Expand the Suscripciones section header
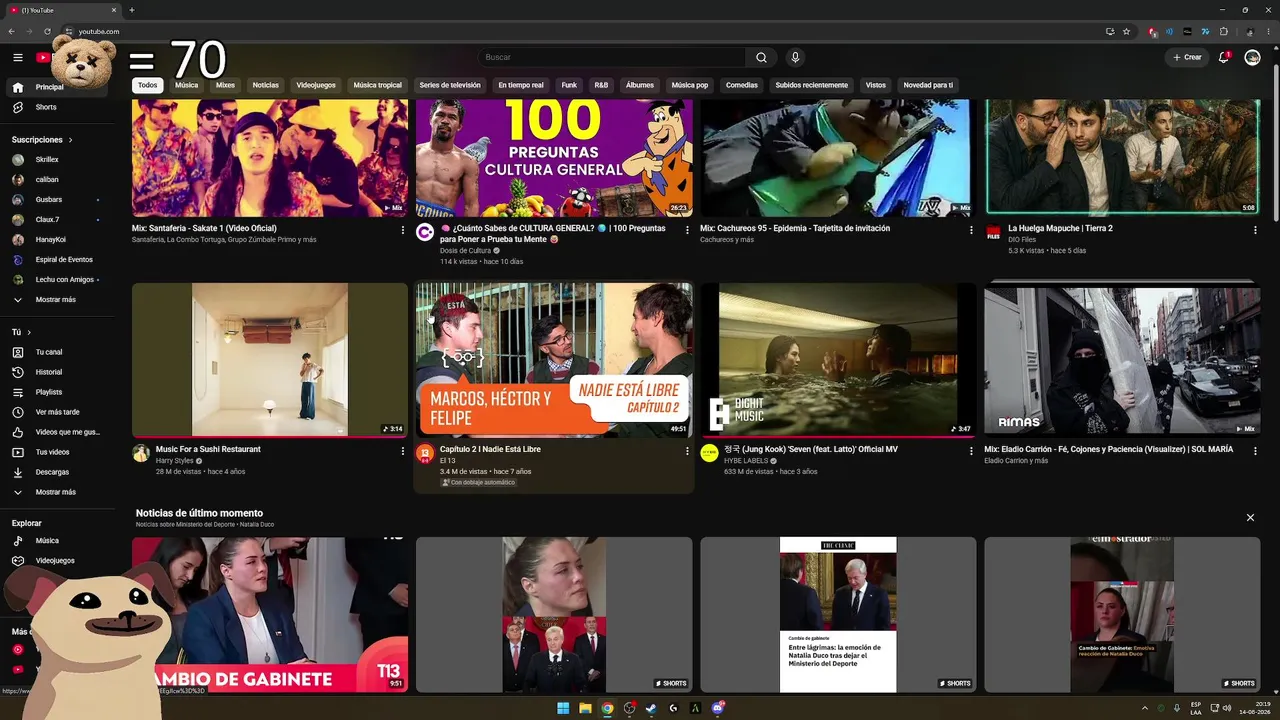 coord(42,140)
